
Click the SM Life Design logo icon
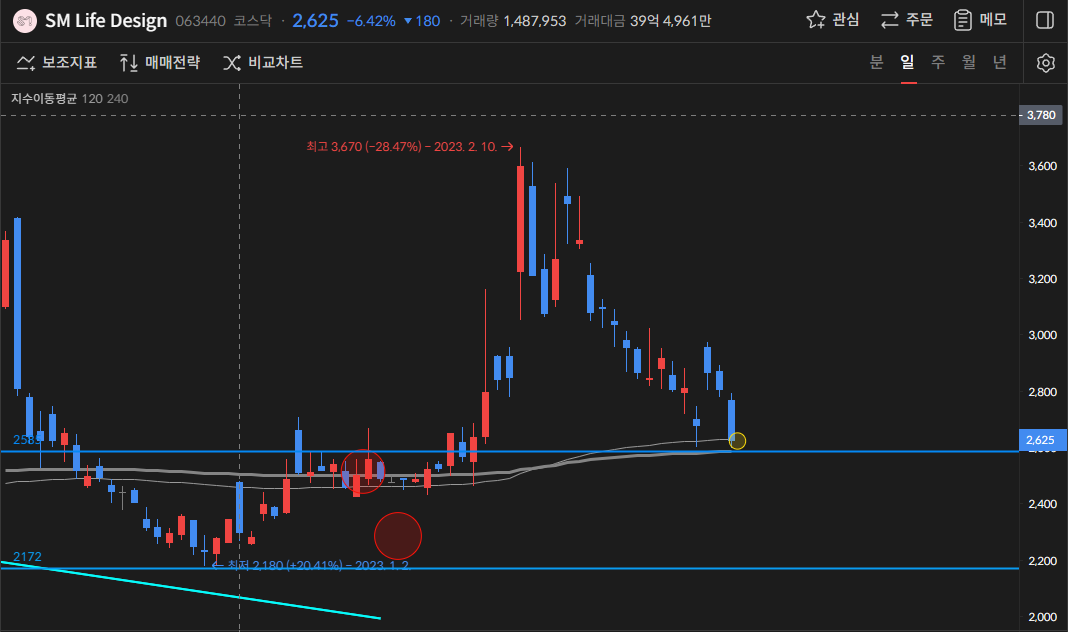point(25,21)
